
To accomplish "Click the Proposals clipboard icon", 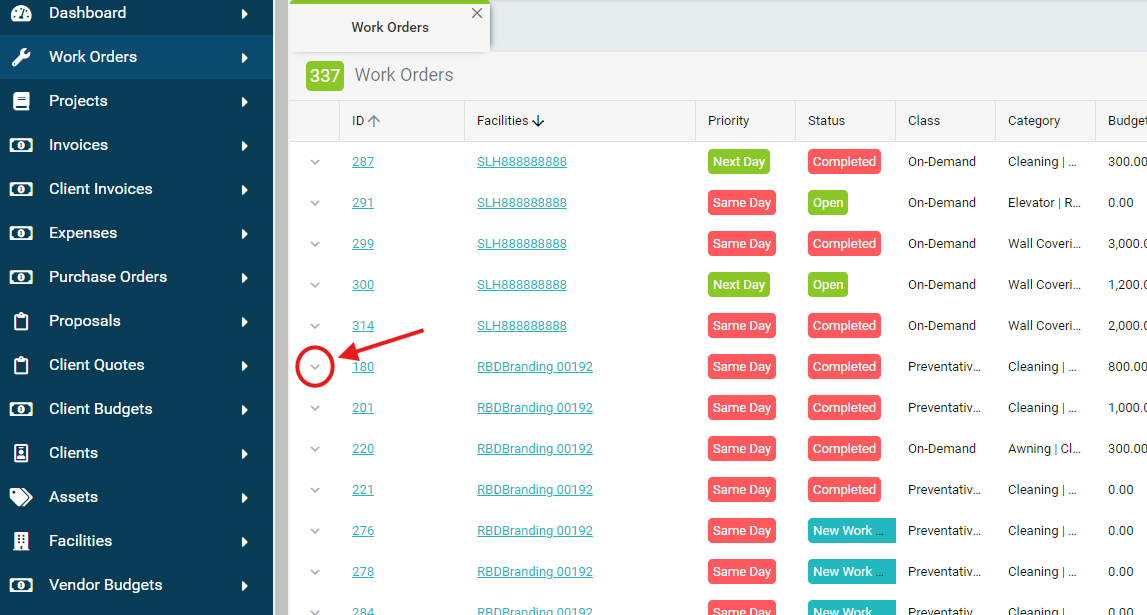I will (x=21, y=321).
